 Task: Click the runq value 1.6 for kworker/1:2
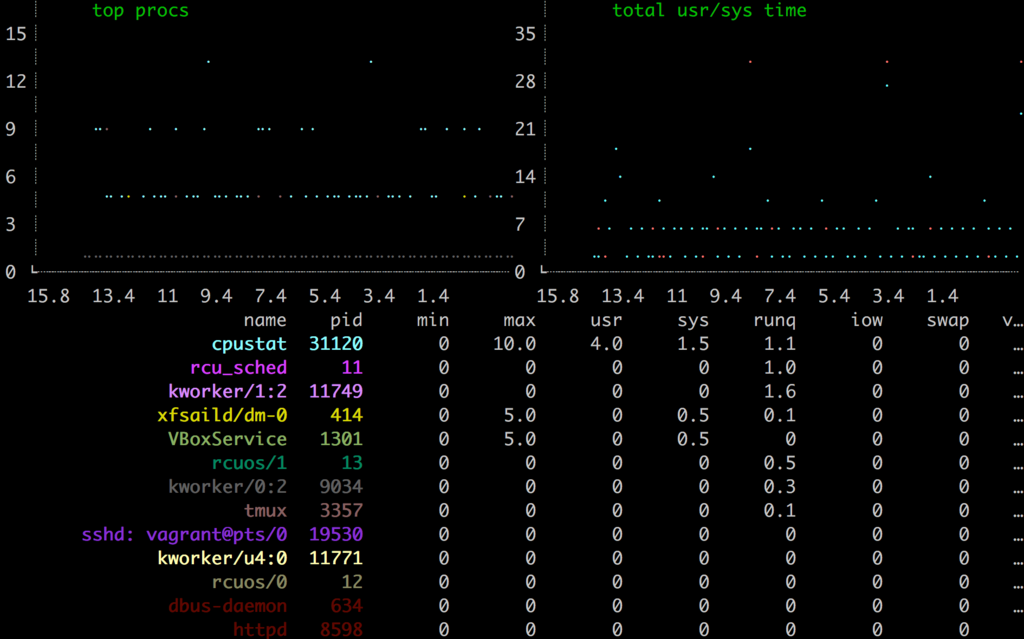(780, 391)
